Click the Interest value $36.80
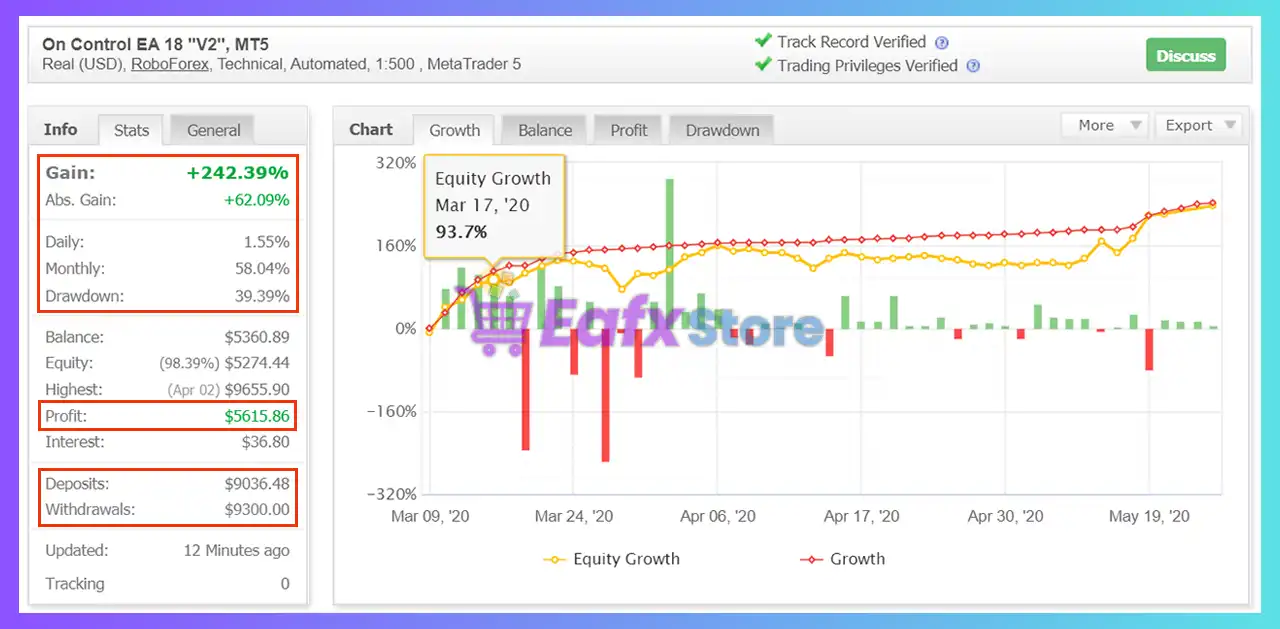Screen dimensions: 1280x629 266,441
